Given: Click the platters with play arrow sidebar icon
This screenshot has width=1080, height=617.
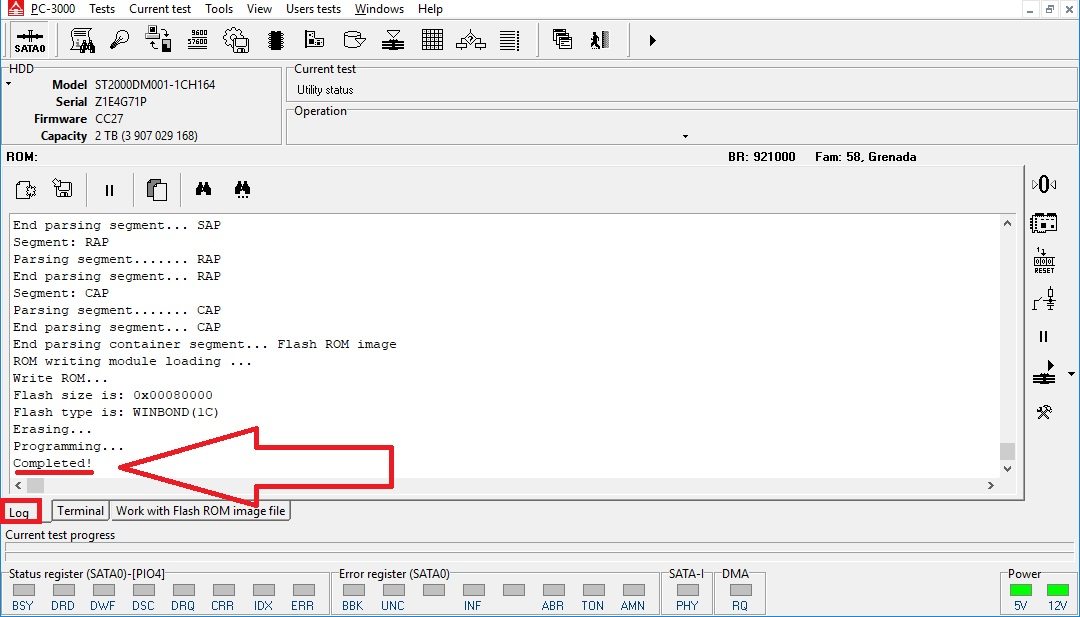Looking at the screenshot, I should click(1044, 373).
